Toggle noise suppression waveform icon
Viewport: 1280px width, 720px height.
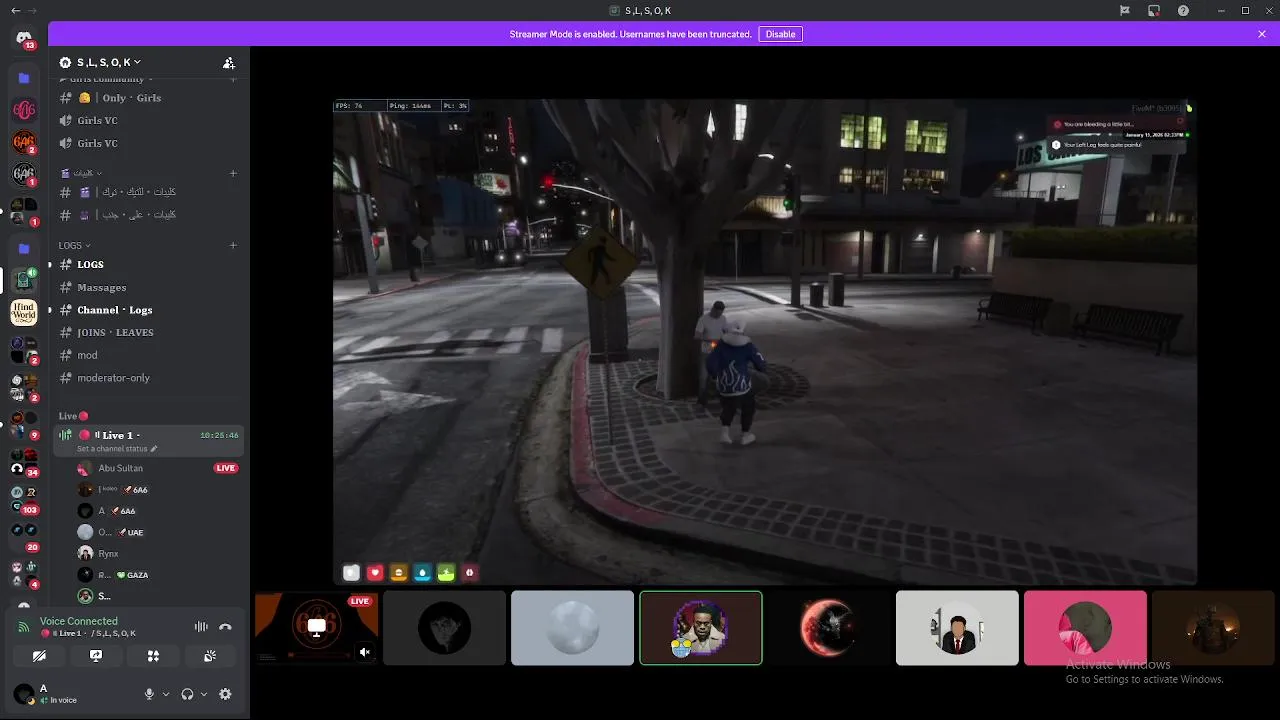(x=201, y=627)
